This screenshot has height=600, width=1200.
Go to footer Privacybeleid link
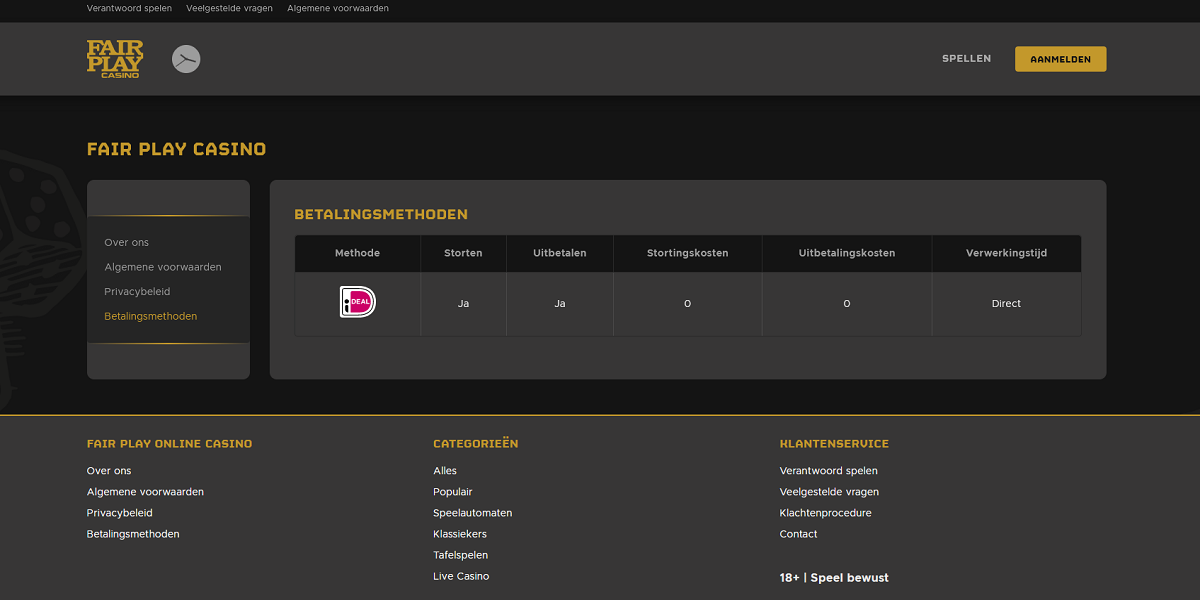click(x=120, y=513)
